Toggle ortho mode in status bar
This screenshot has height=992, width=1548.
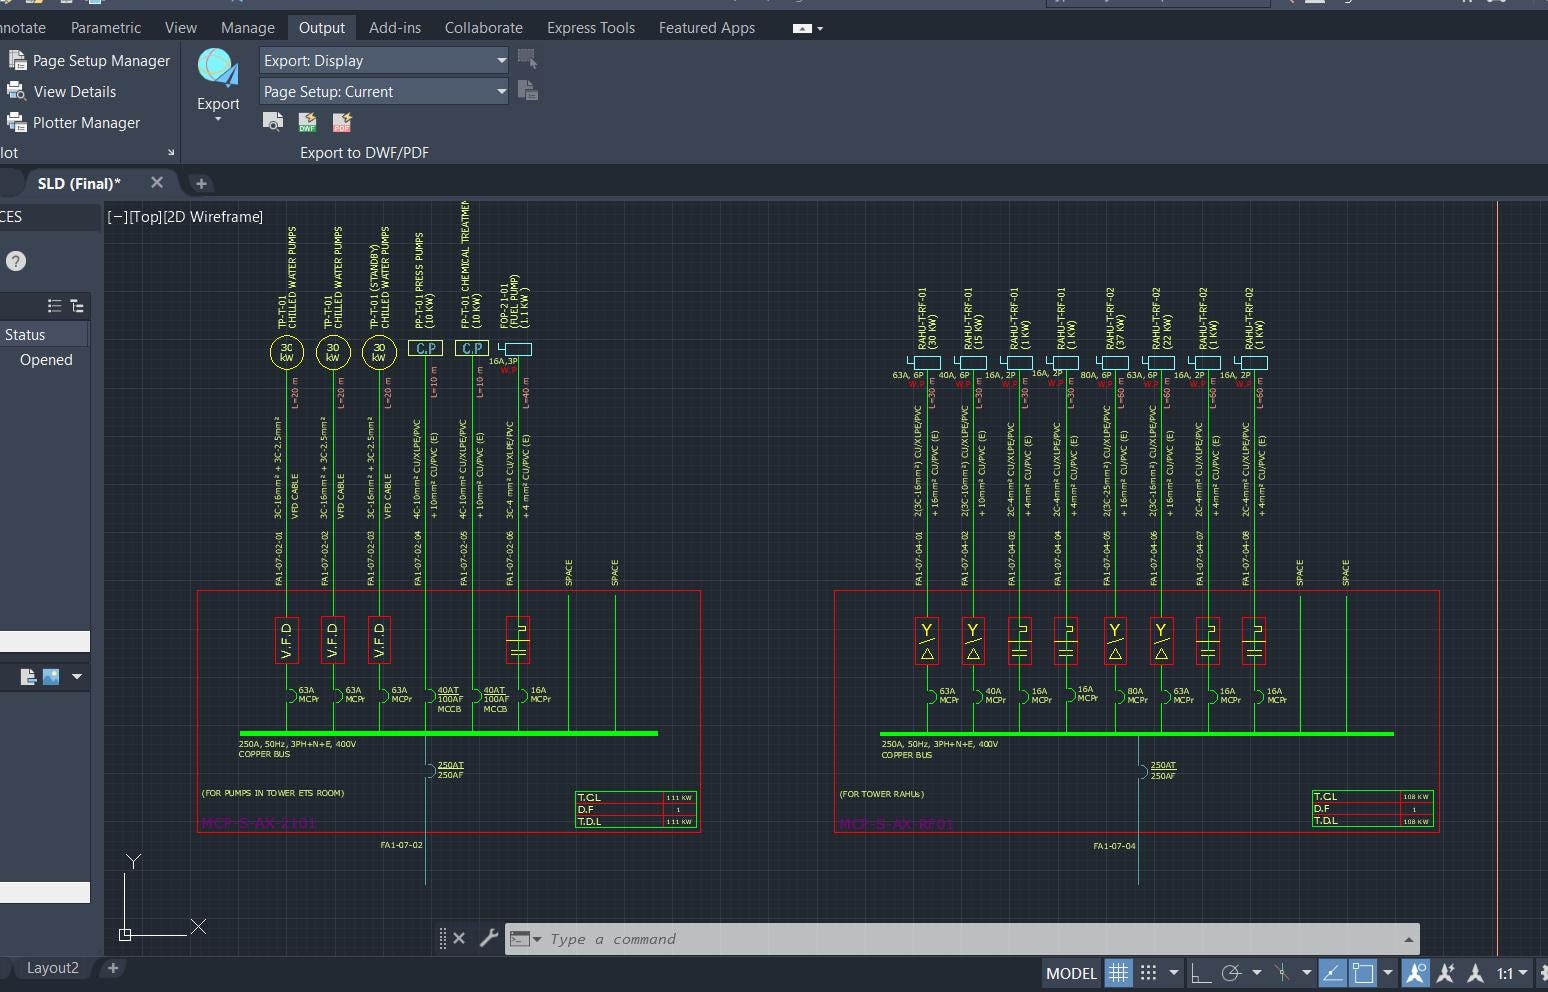point(1200,973)
